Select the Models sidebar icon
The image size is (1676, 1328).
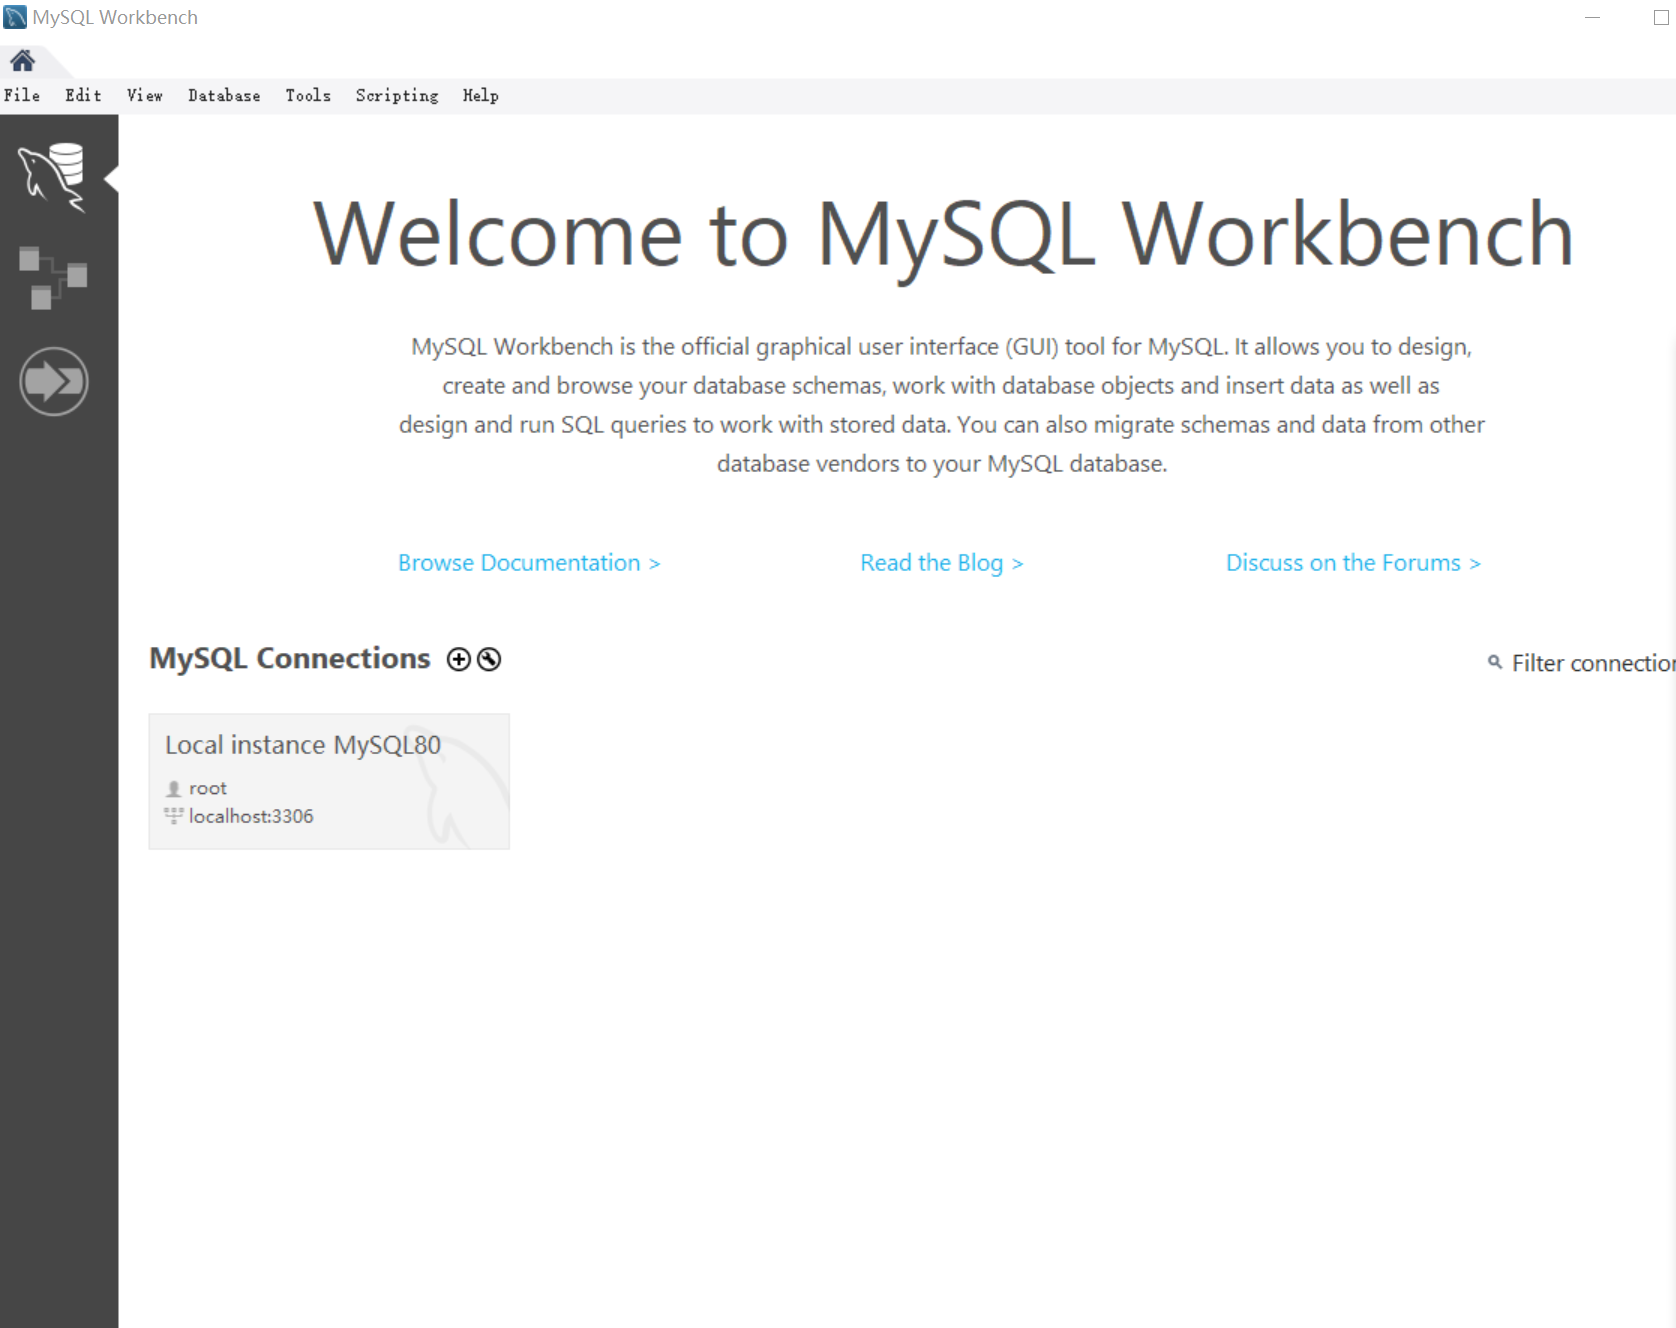[53, 277]
